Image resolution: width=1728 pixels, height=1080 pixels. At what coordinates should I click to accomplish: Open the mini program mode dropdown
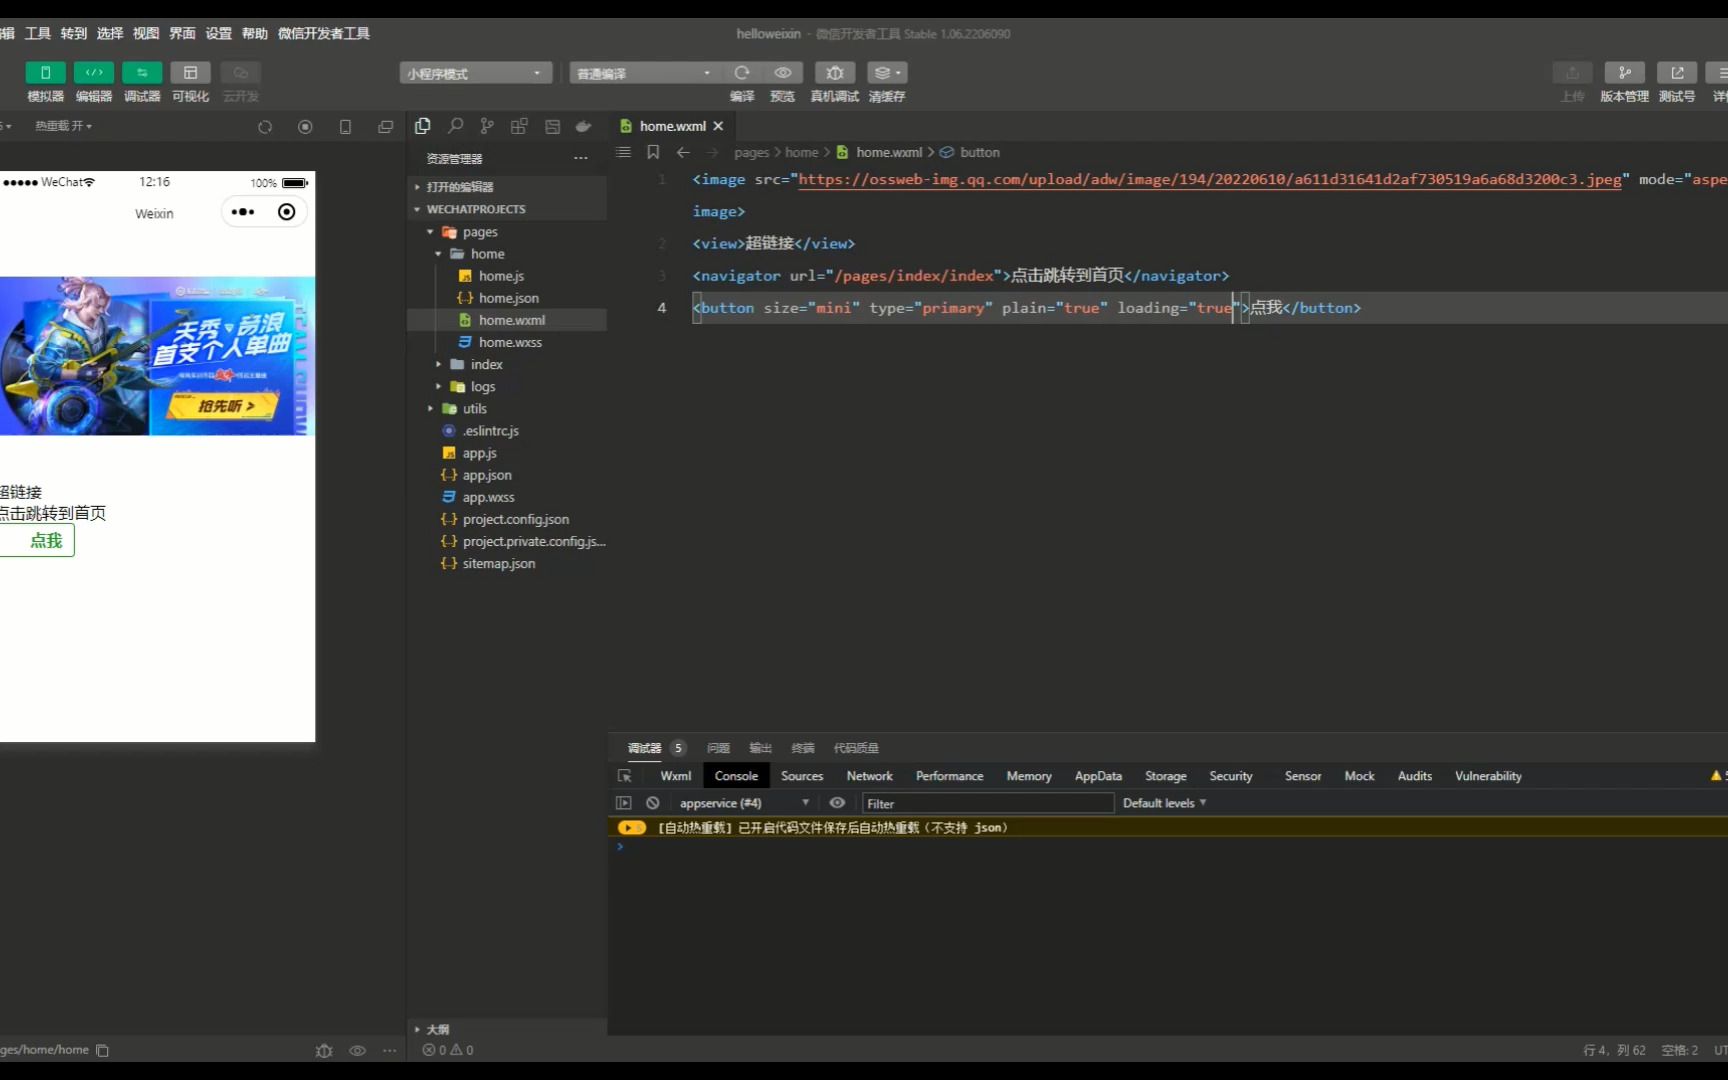(x=475, y=73)
